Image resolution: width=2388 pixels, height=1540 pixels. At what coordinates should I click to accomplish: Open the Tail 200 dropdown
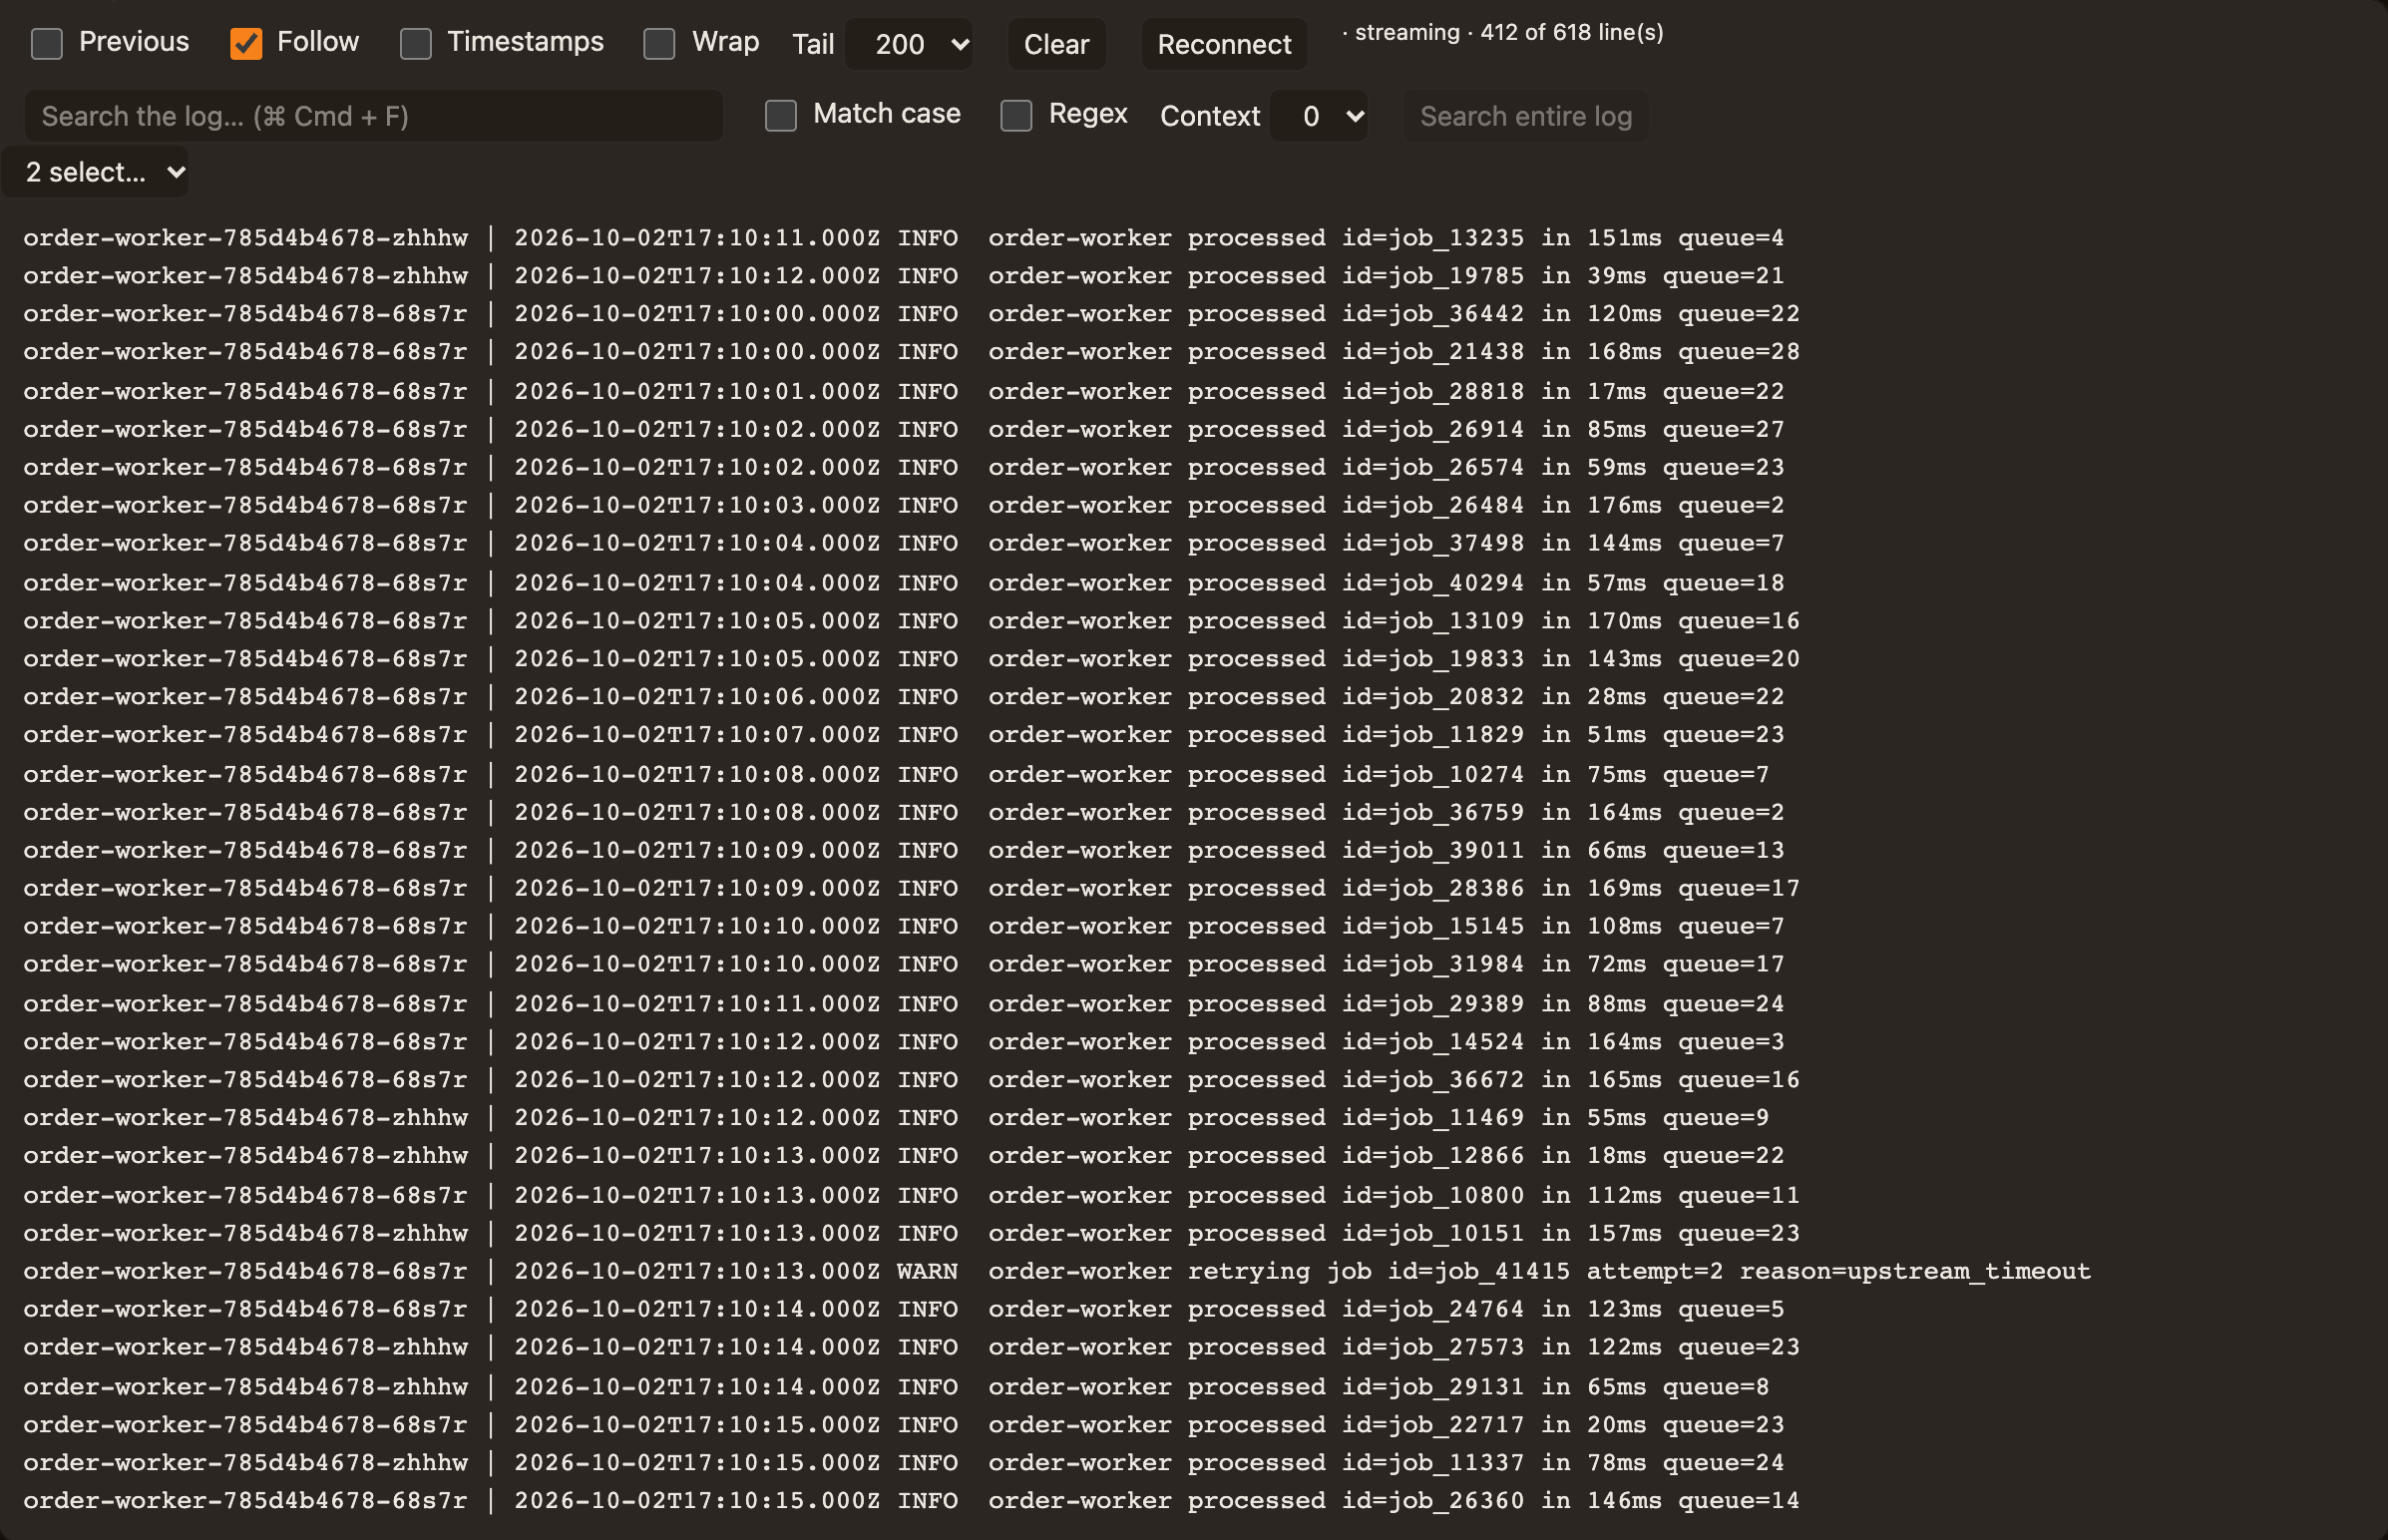pyautogui.click(x=909, y=44)
